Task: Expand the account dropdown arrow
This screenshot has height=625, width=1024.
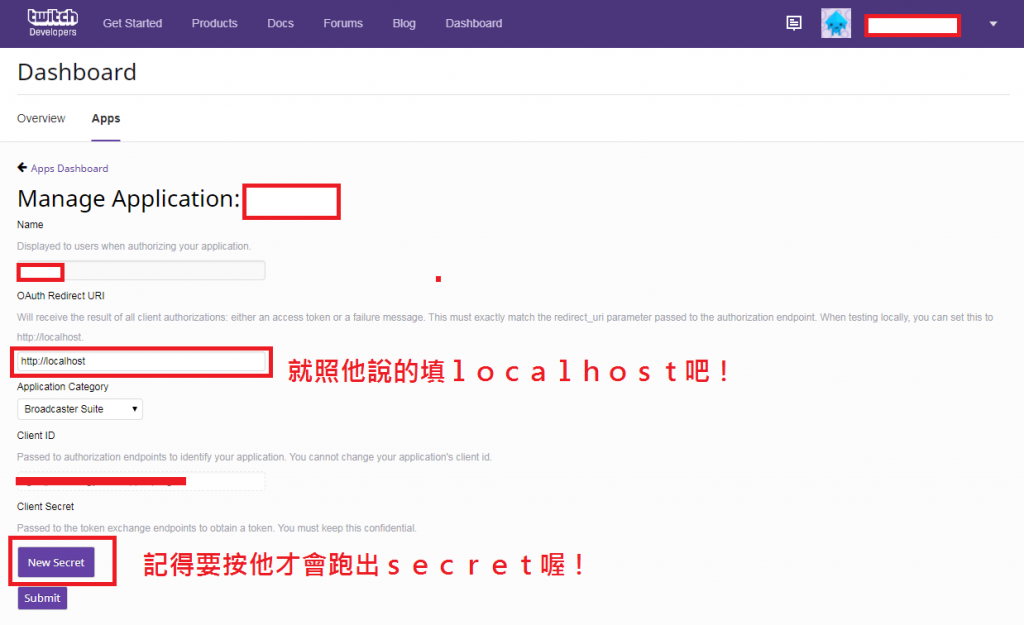Action: pos(993,24)
